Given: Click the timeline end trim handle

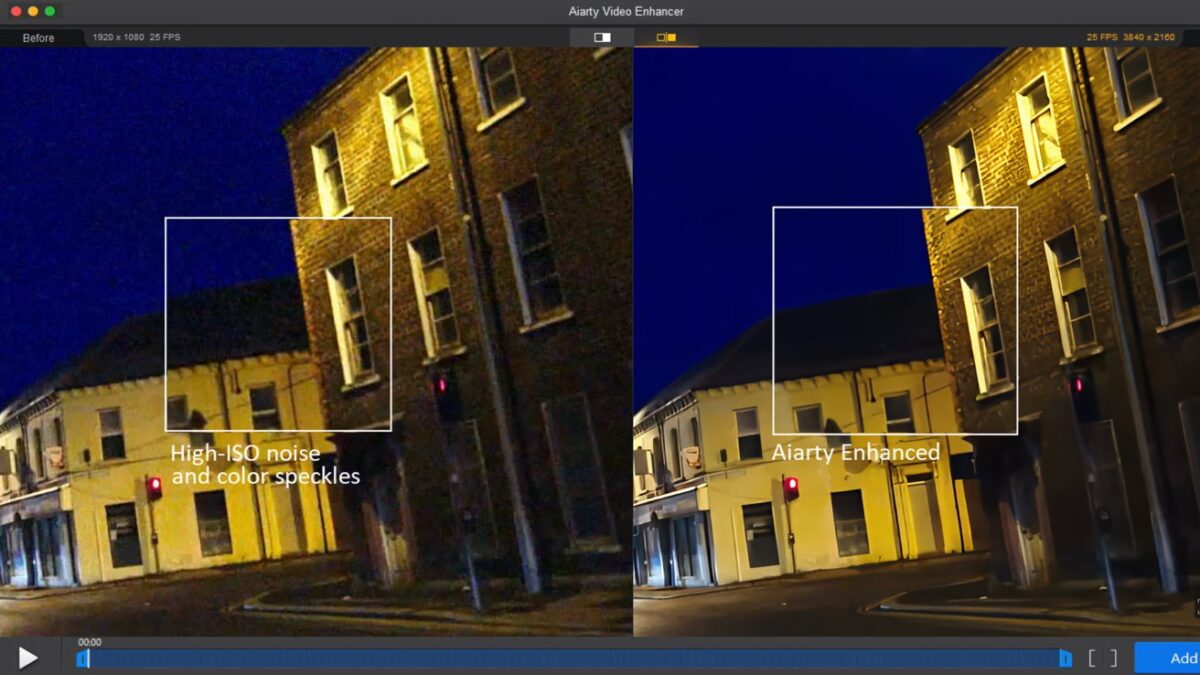Looking at the screenshot, I should tap(1065, 658).
